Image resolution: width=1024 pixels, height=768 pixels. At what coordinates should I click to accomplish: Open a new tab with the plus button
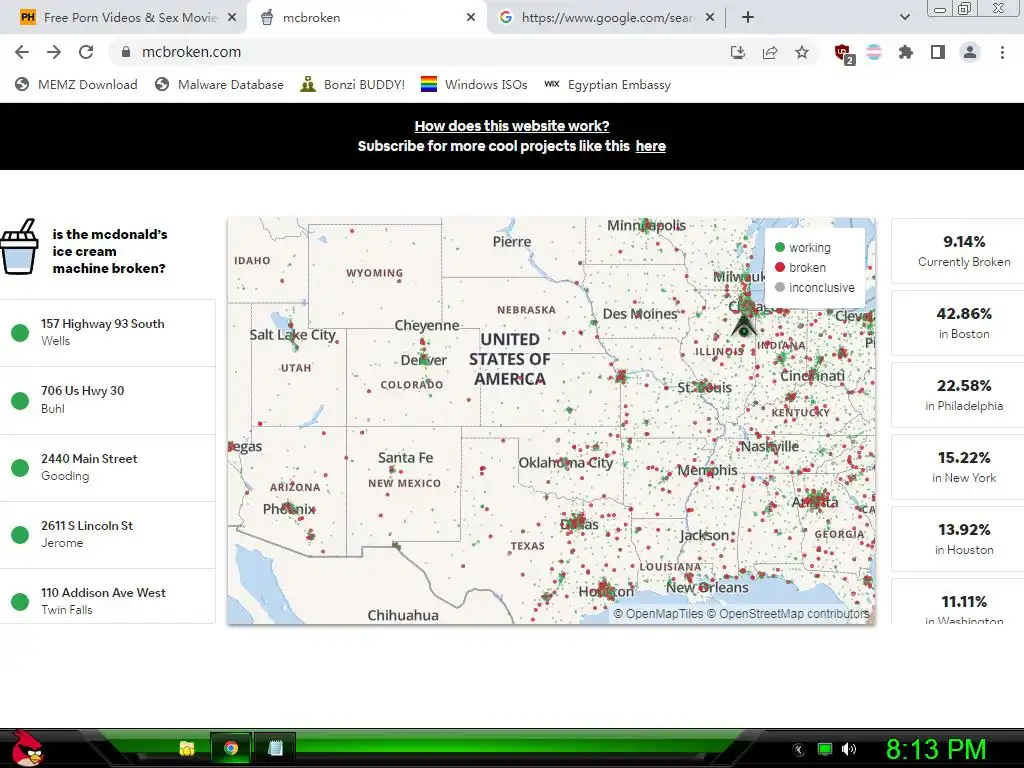(x=748, y=18)
